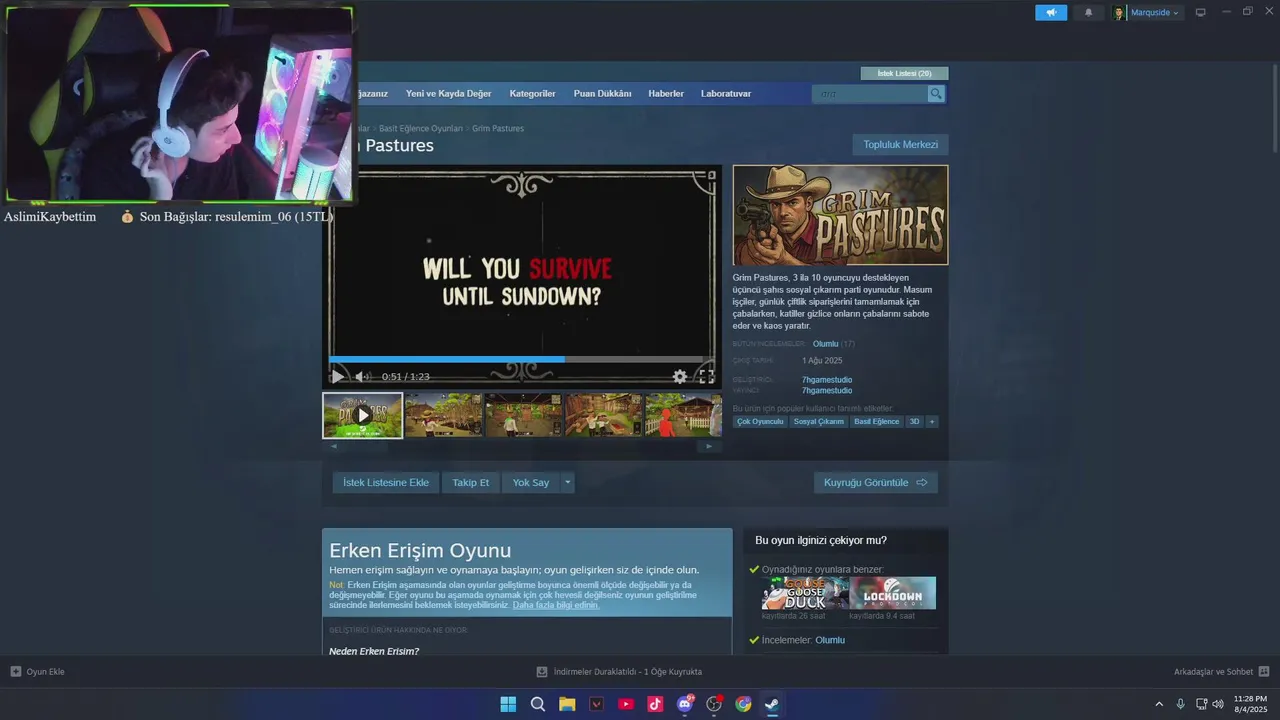
Task: Select the second screenshot thumbnail
Action: 443,415
